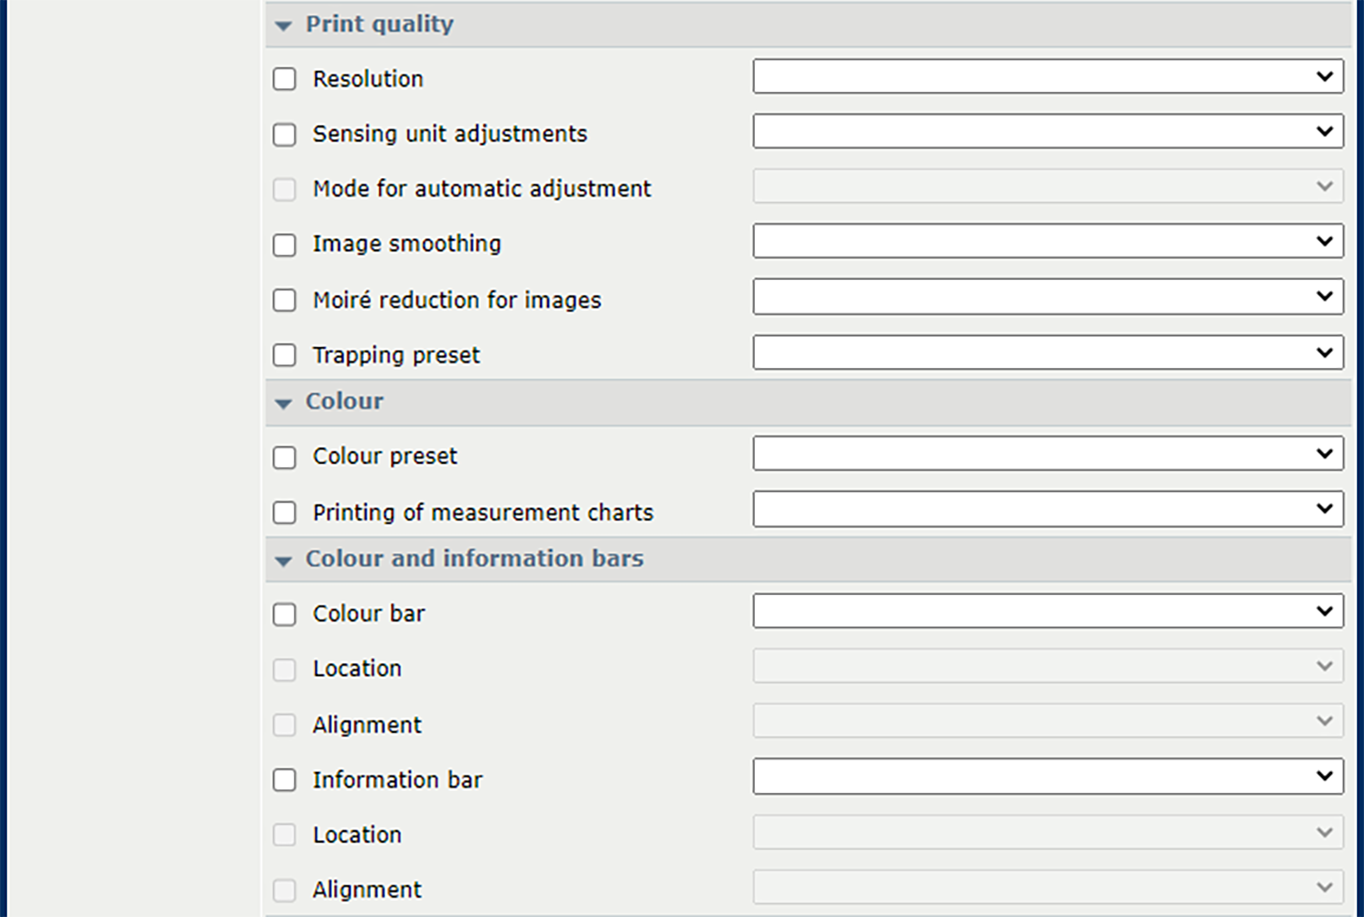Enable the Resolution checkbox
The height and width of the screenshot is (917, 1364).
tap(285, 79)
